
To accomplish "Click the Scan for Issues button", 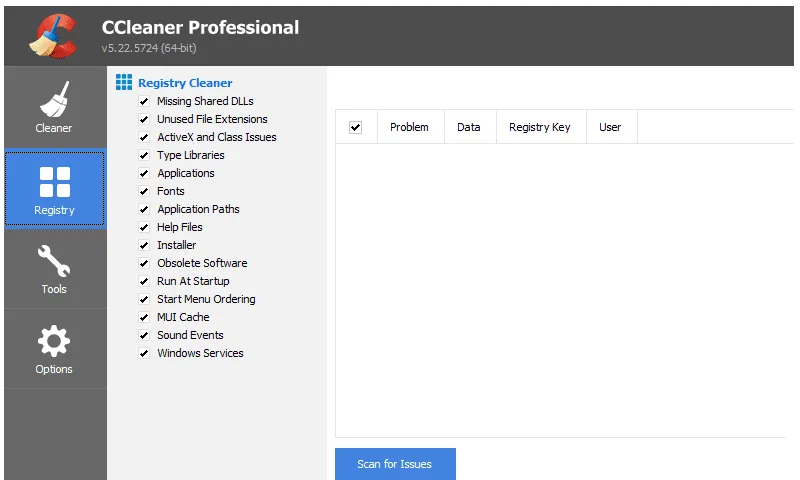I will [x=395, y=464].
